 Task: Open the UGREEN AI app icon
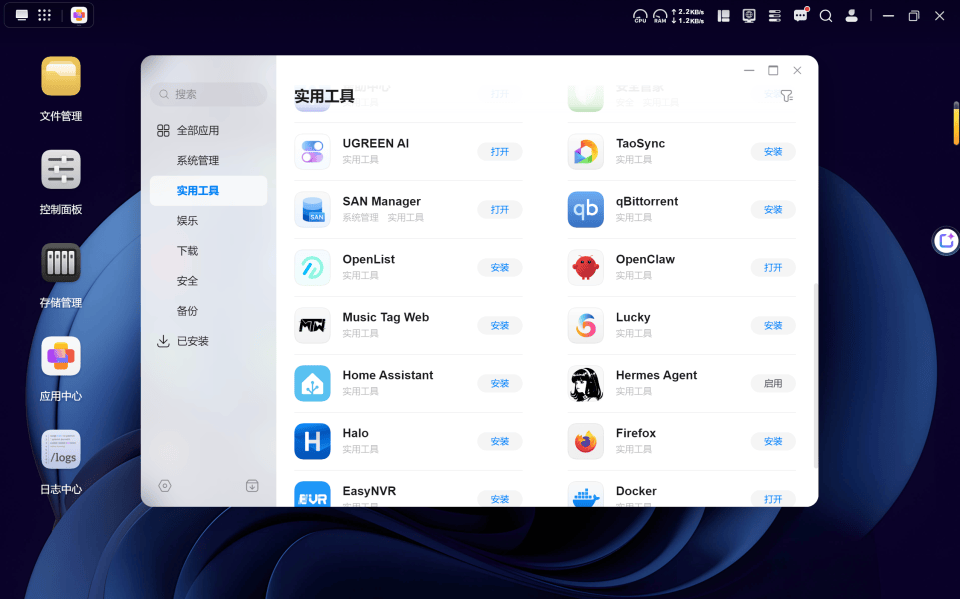tap(312, 152)
